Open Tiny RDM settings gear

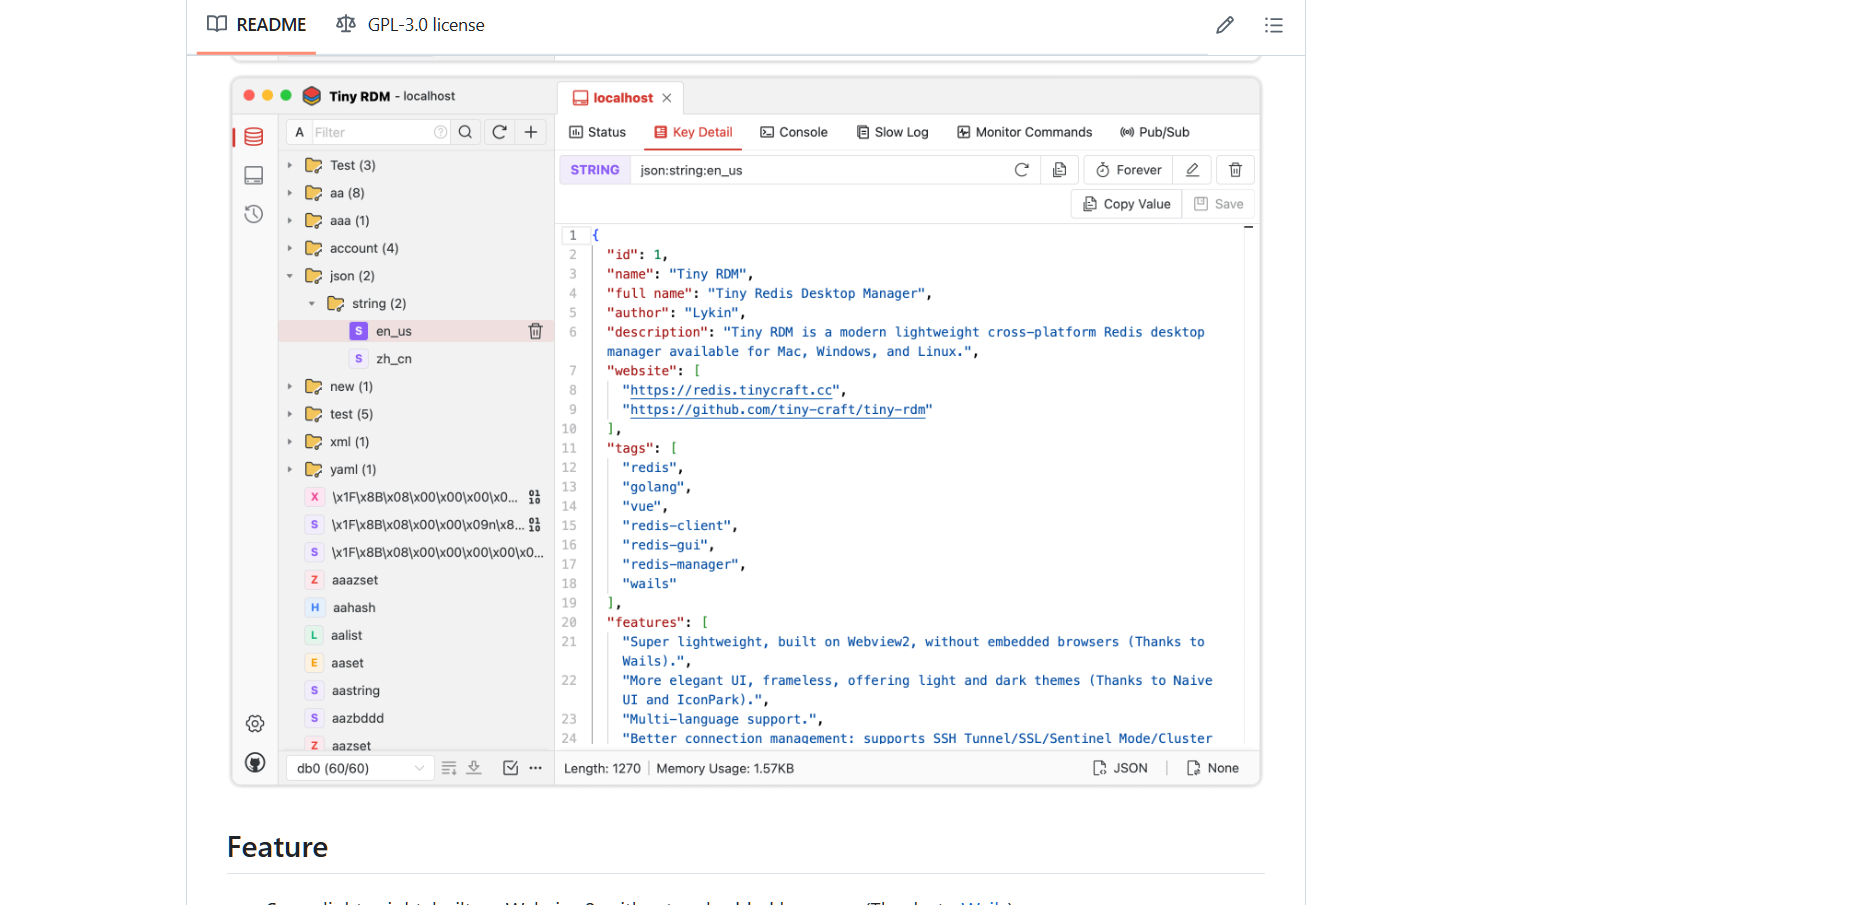pyautogui.click(x=255, y=724)
